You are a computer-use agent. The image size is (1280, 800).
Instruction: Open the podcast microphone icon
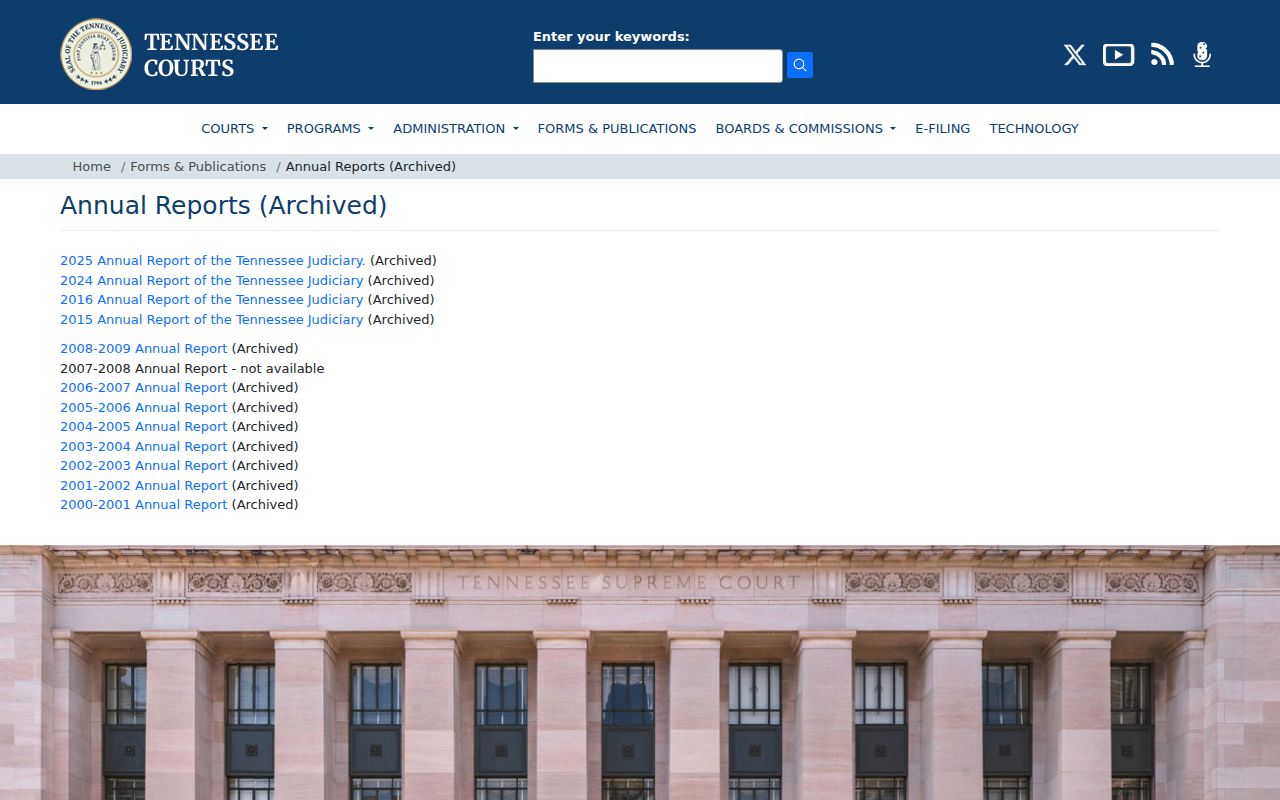[x=1202, y=55]
